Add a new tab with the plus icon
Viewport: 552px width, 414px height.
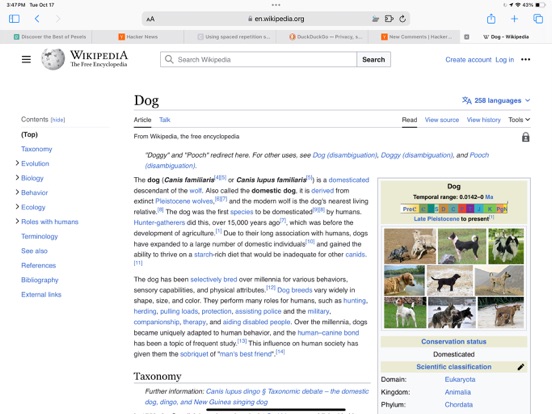(x=514, y=19)
